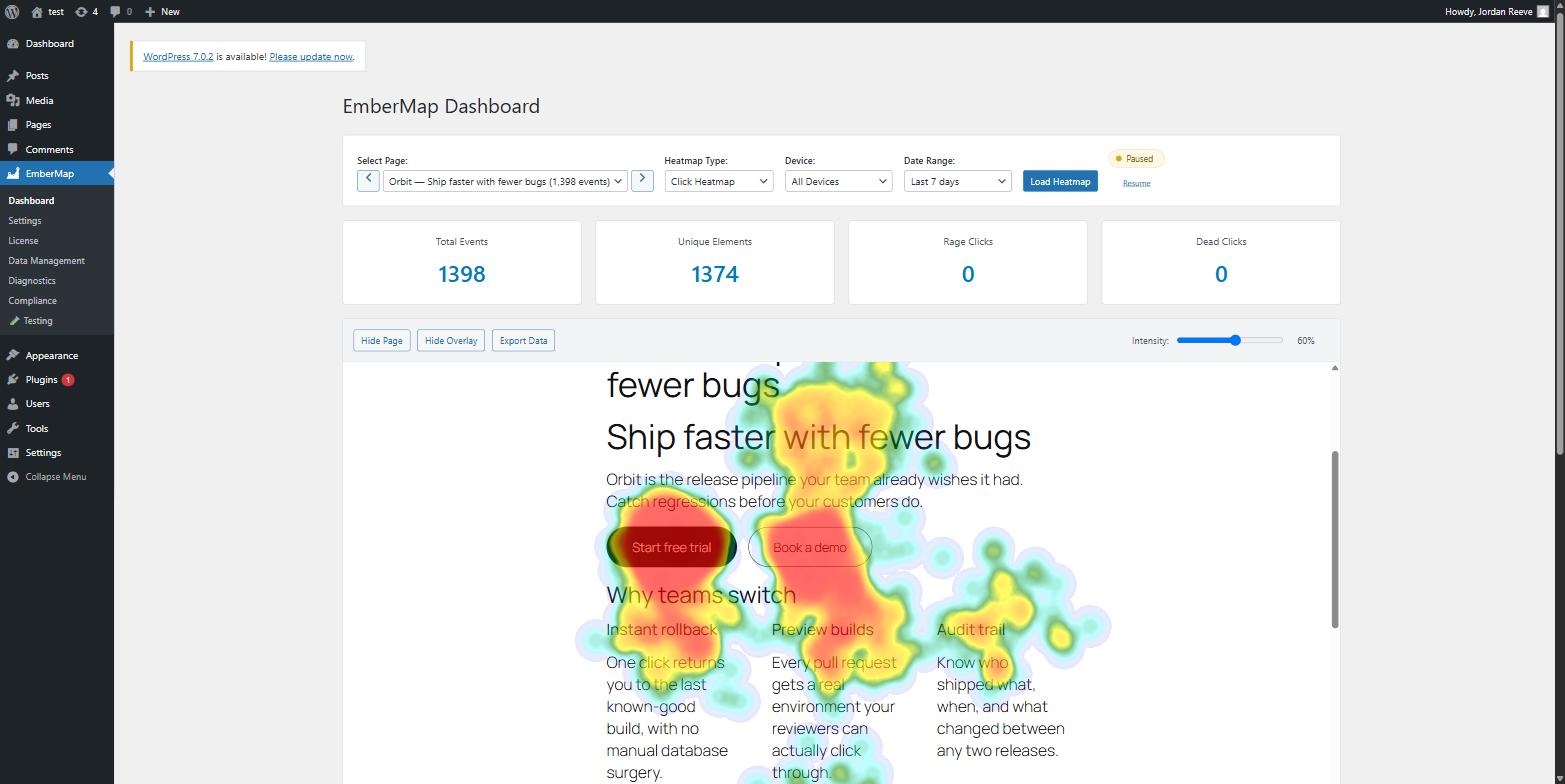Image resolution: width=1565 pixels, height=784 pixels.
Task: Click the Export Data button
Action: tap(523, 341)
